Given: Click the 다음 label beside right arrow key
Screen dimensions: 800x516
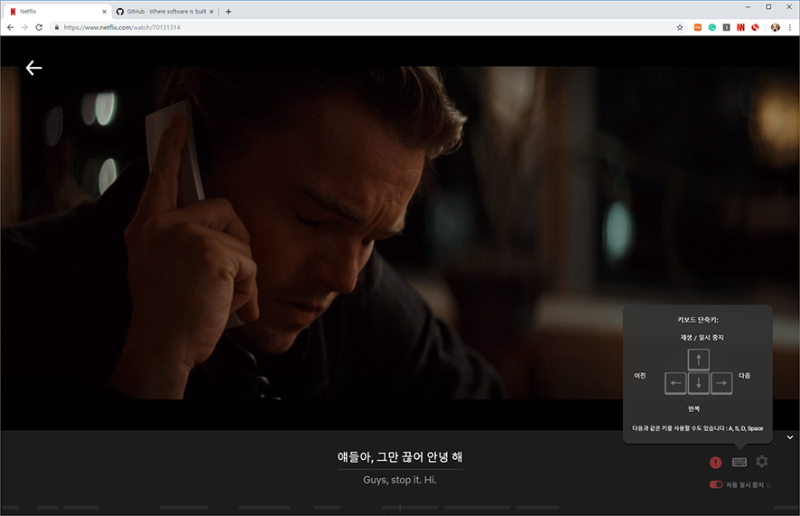Looking at the screenshot, I should (744, 376).
